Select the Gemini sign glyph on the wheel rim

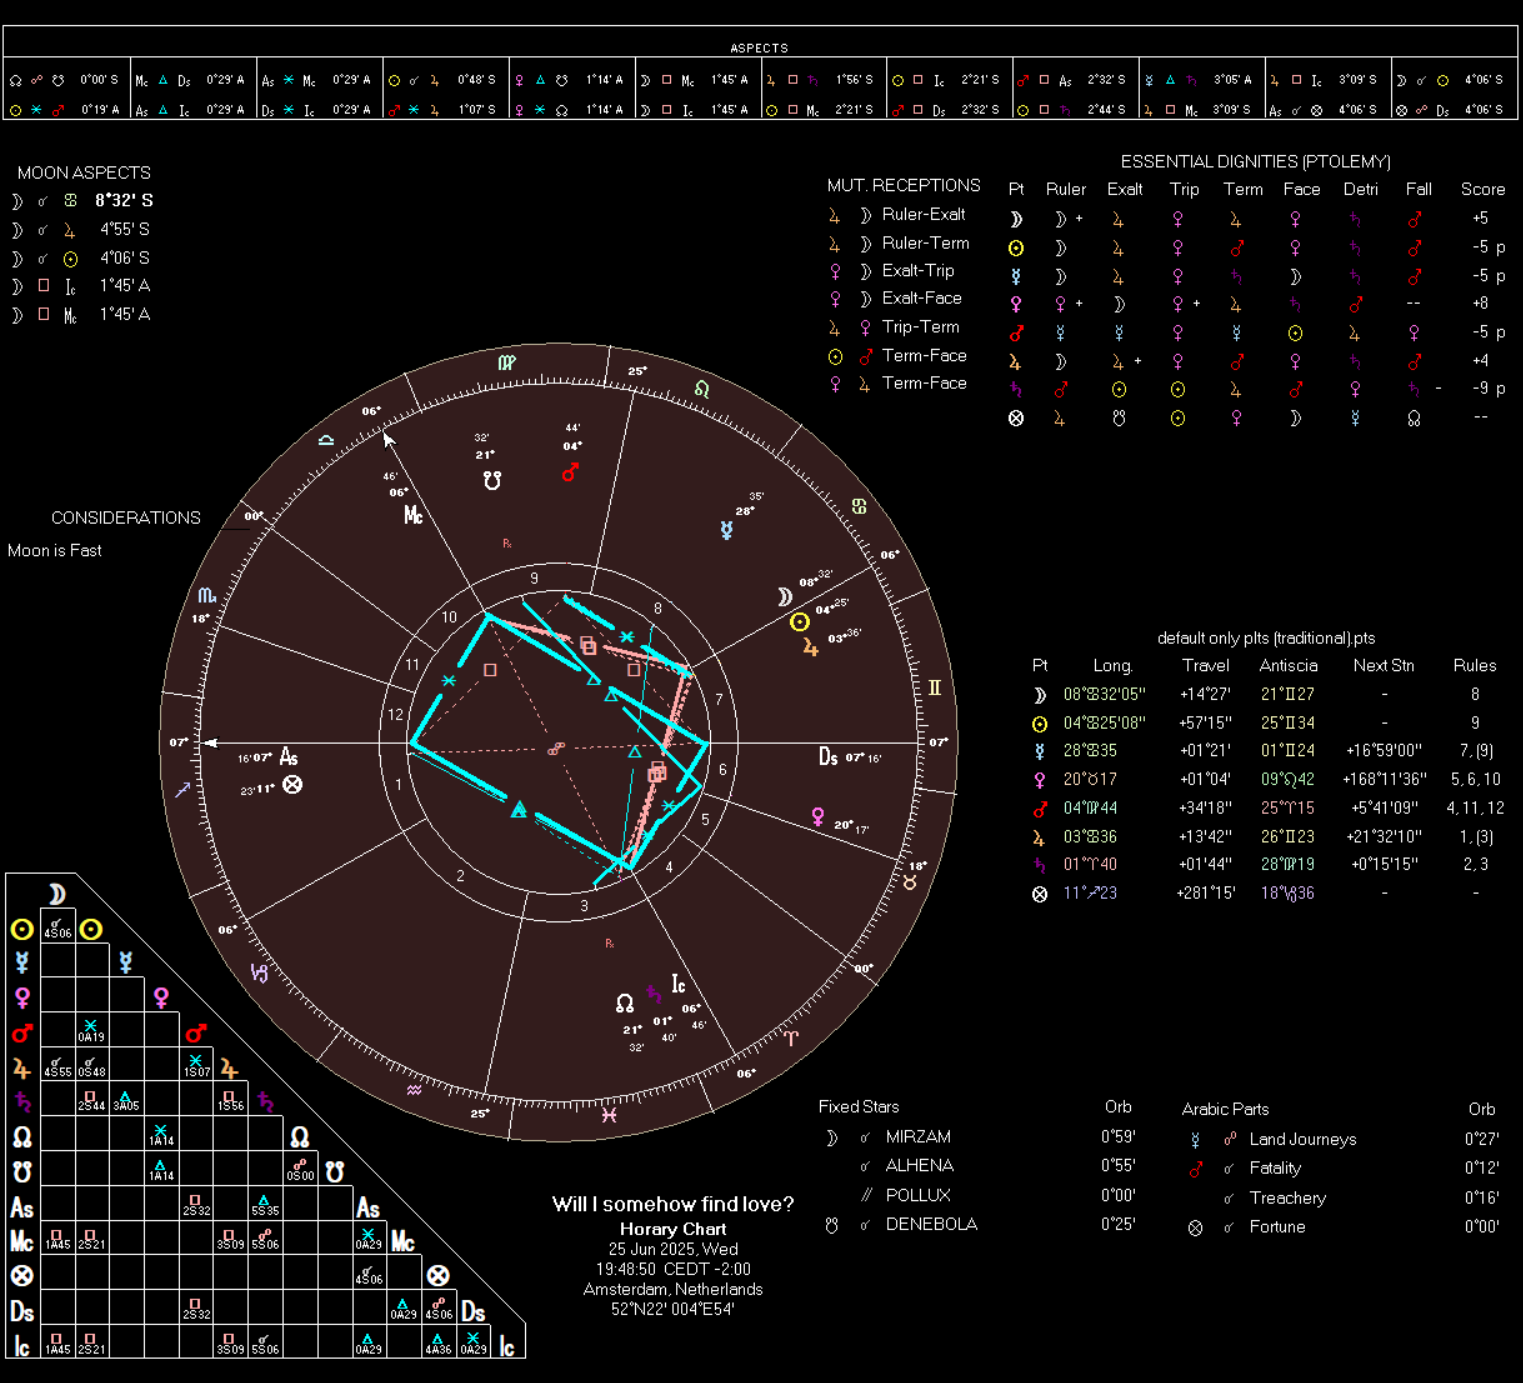934,687
